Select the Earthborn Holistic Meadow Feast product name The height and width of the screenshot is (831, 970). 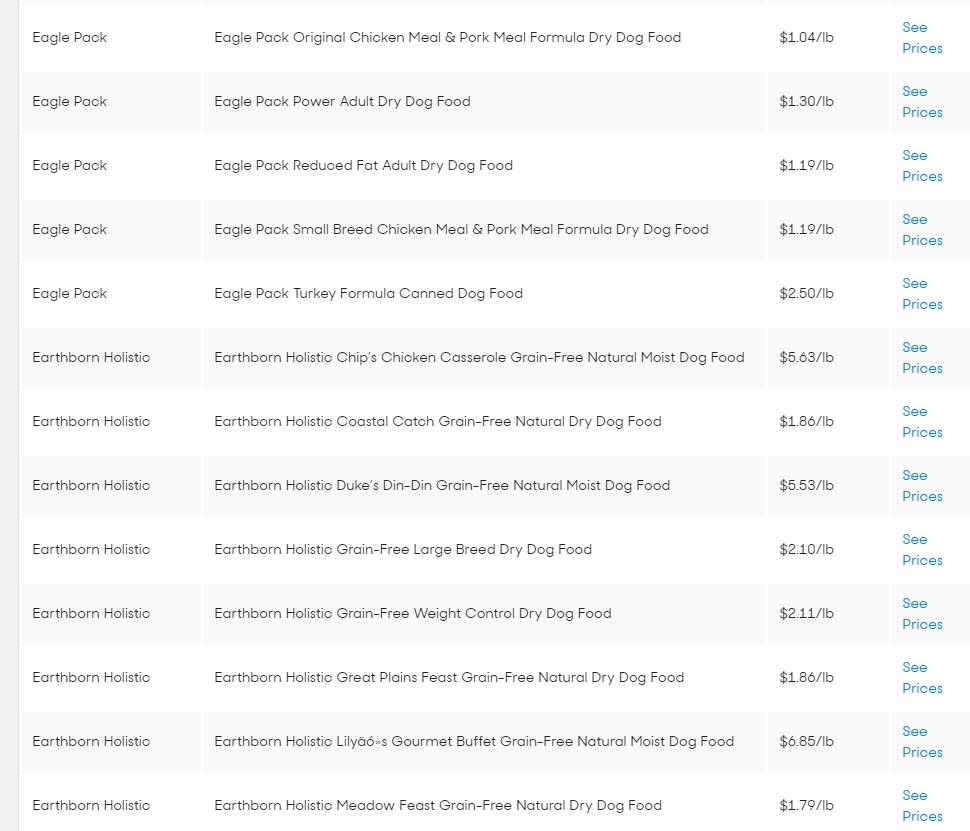pos(437,806)
